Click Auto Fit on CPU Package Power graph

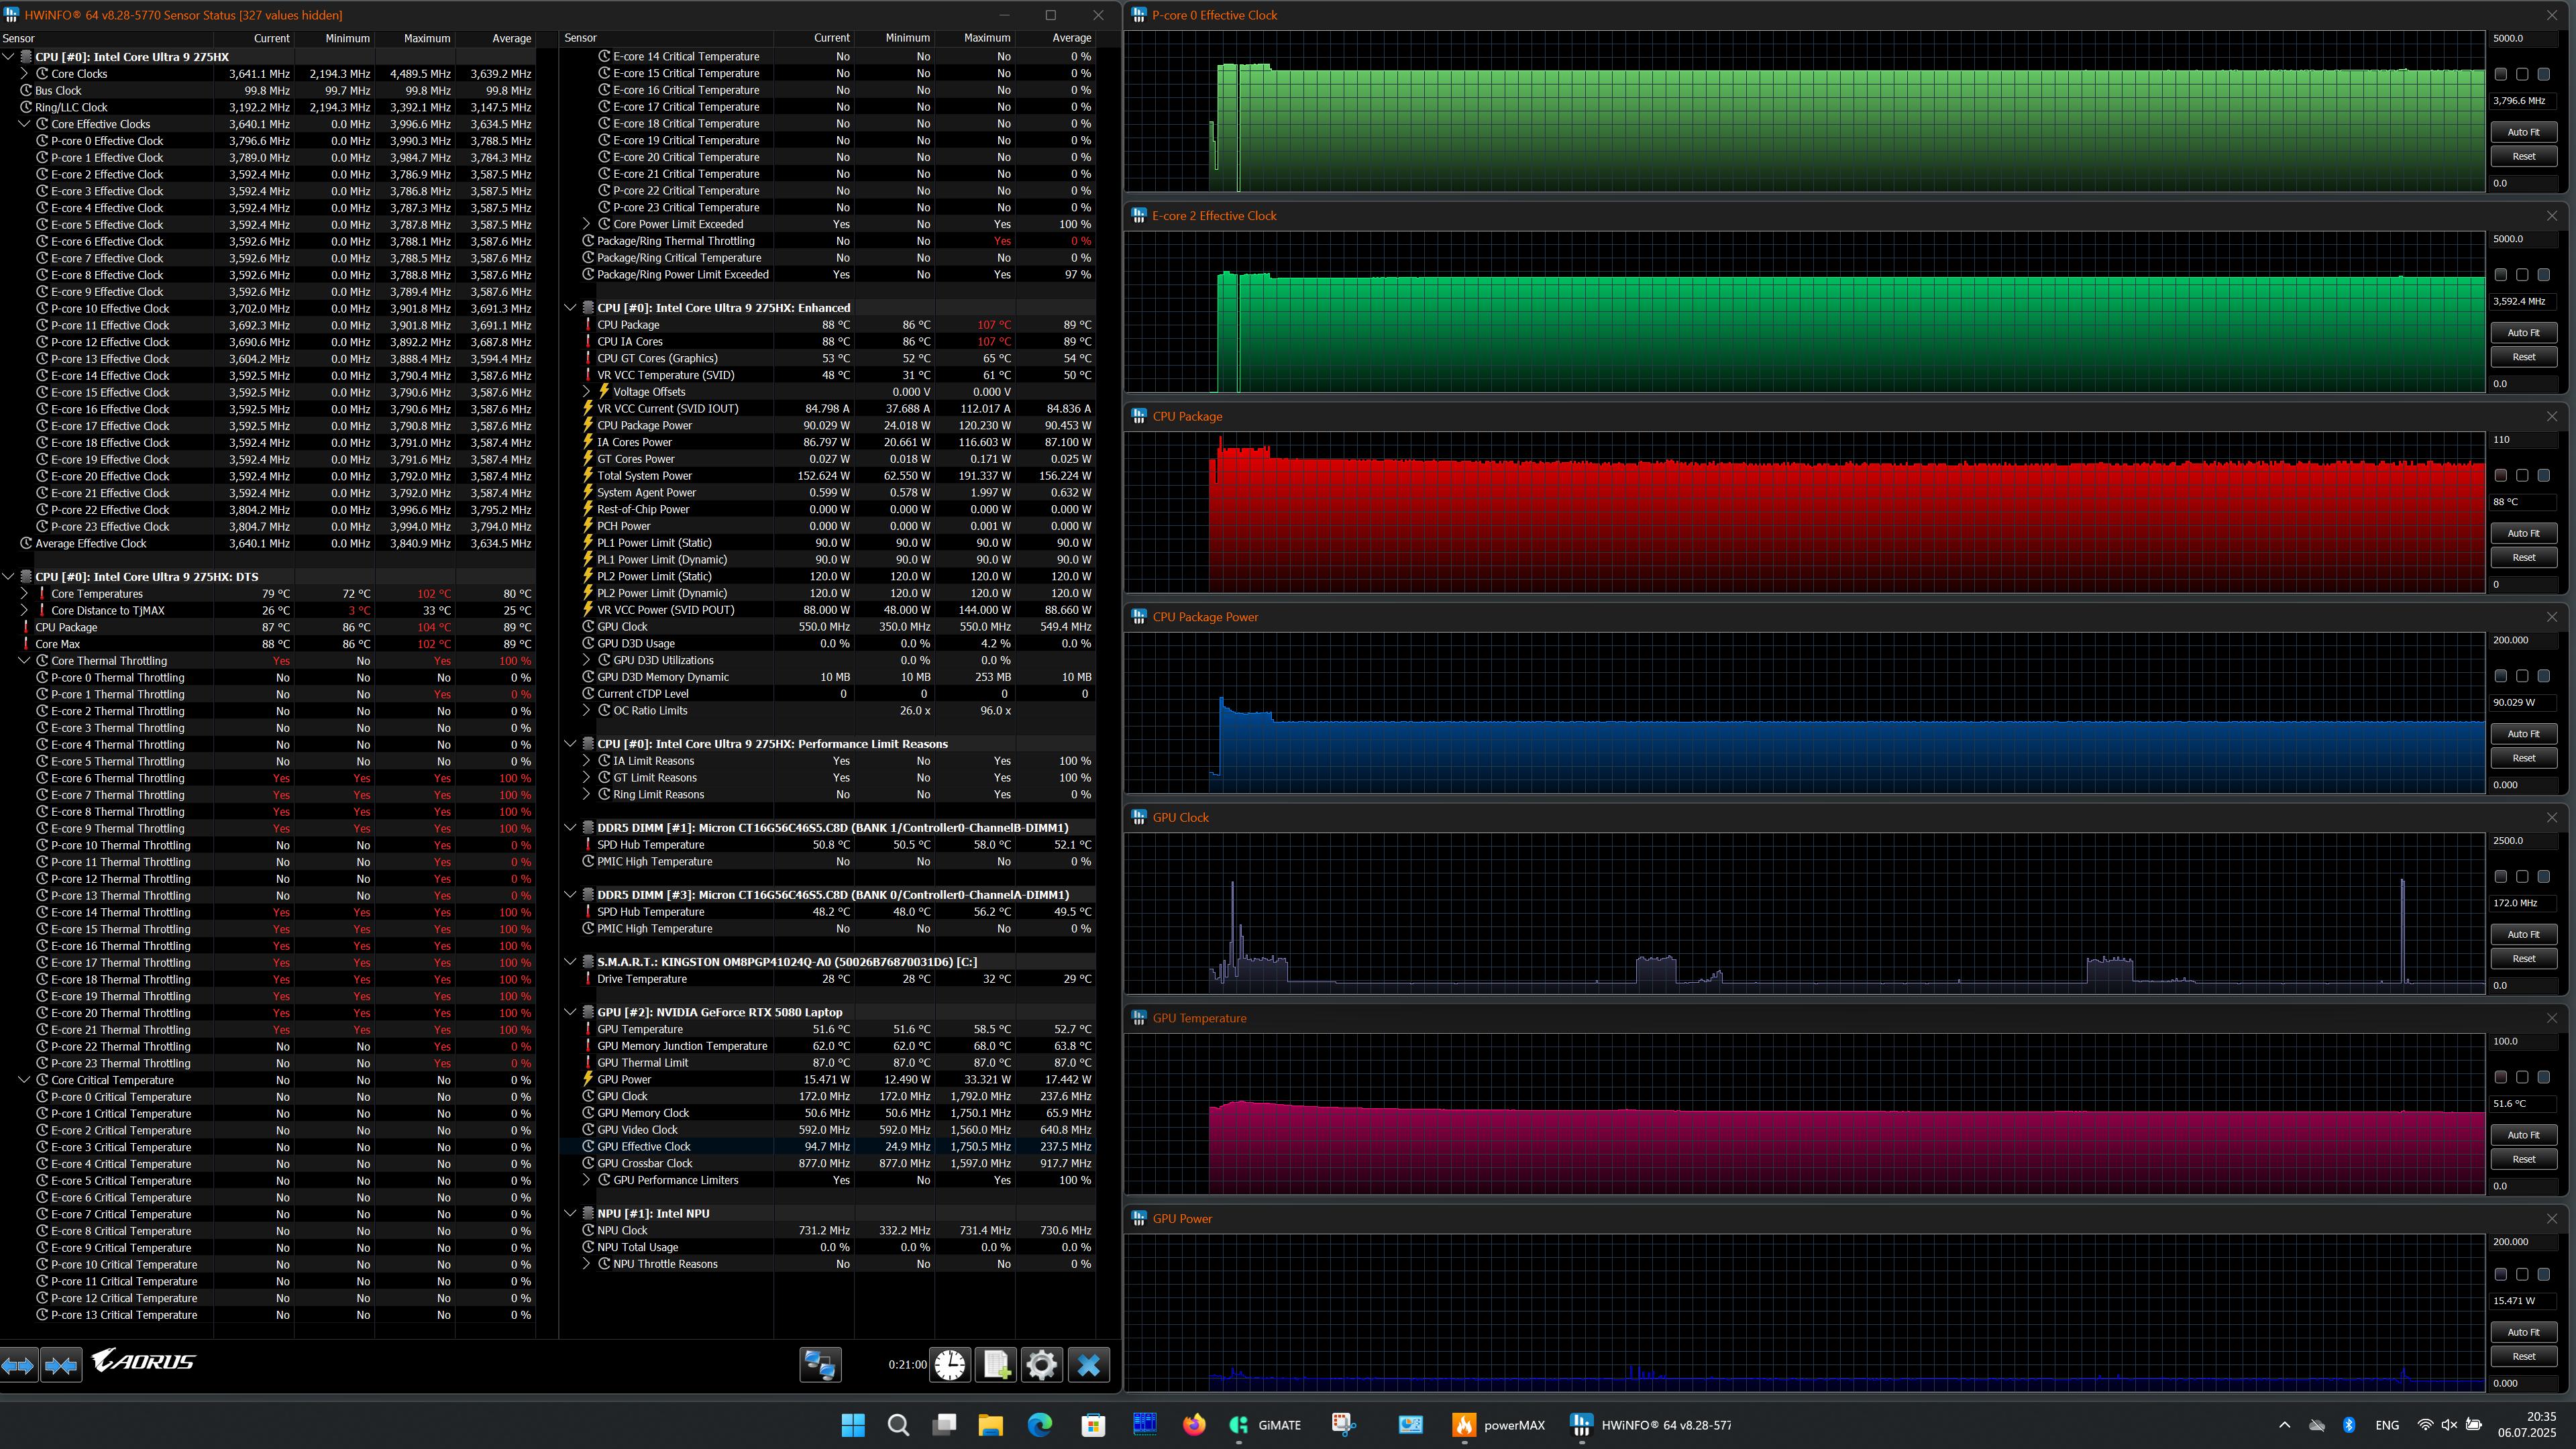[x=2522, y=734]
